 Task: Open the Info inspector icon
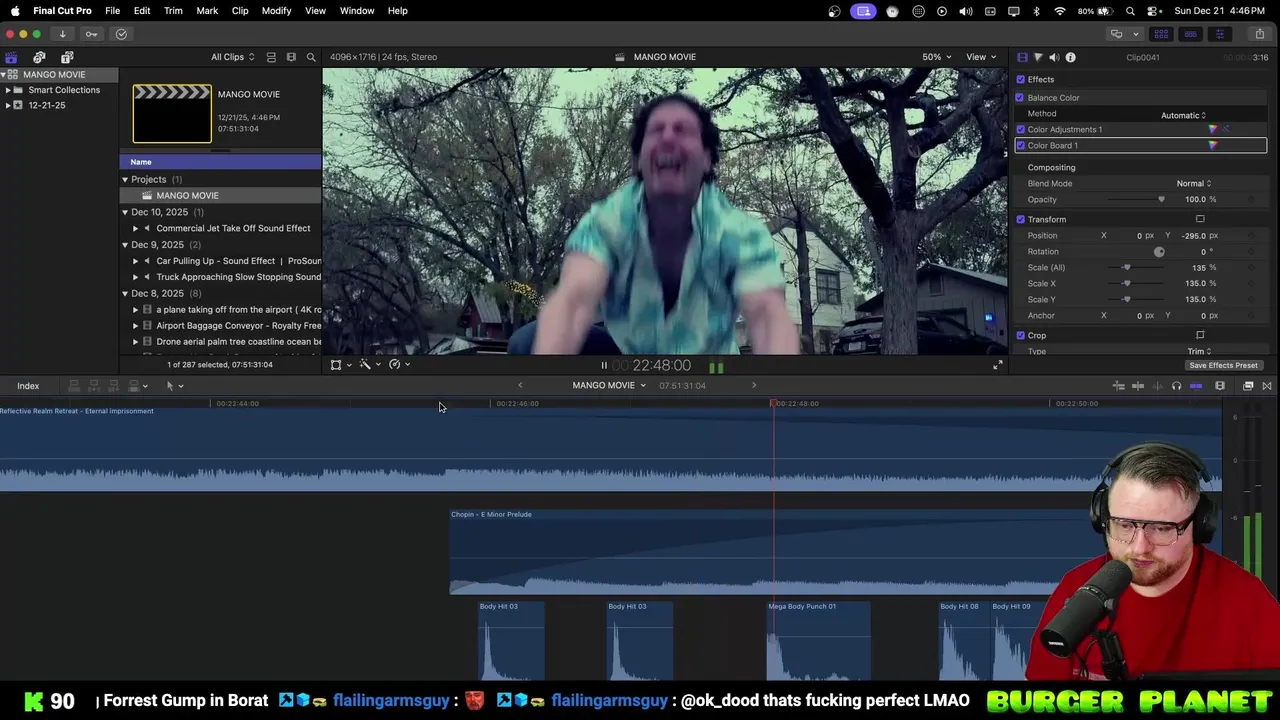[1070, 58]
